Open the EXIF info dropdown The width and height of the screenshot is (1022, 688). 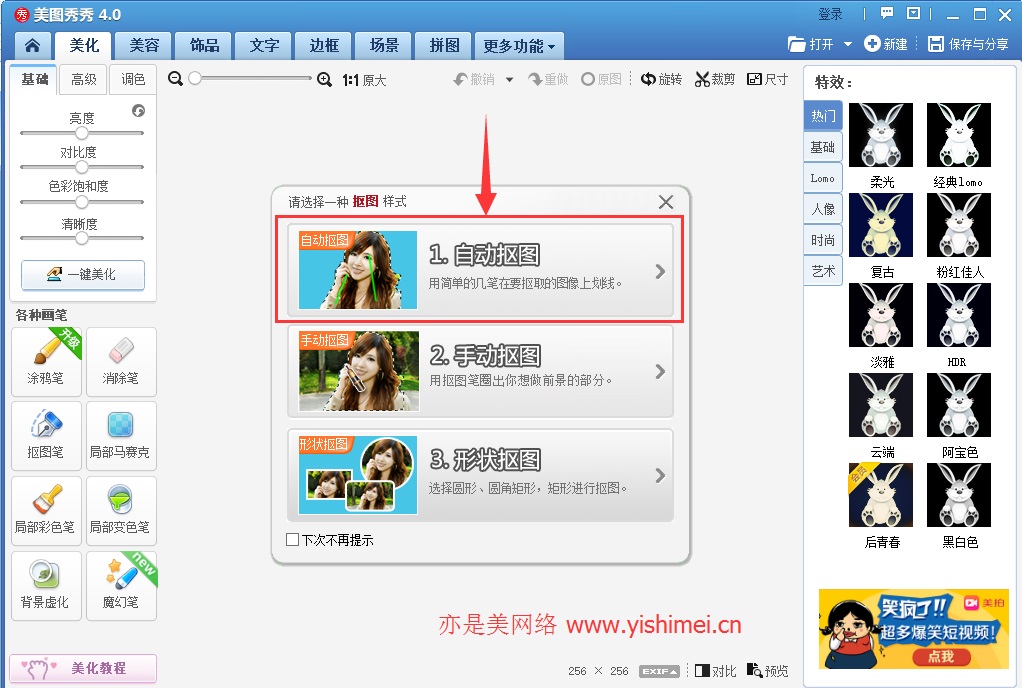click(x=660, y=671)
